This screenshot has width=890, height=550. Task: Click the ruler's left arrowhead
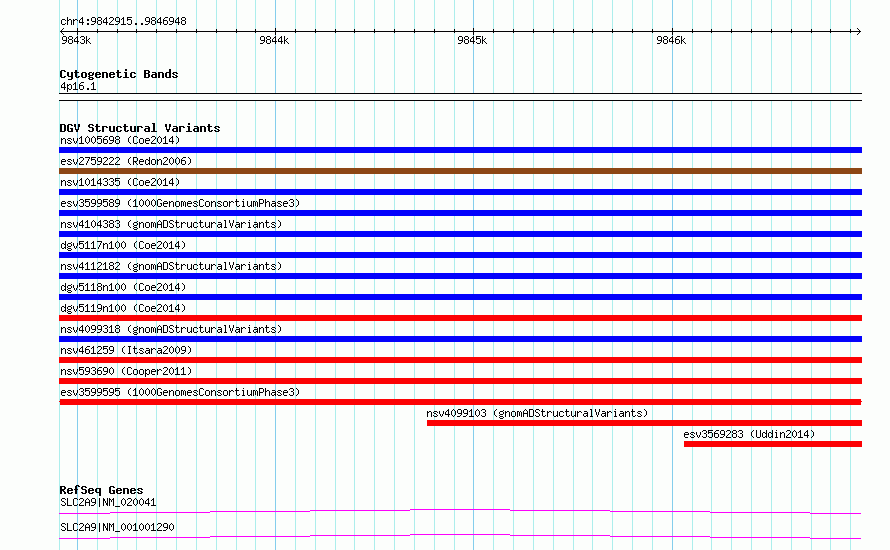(63, 31)
